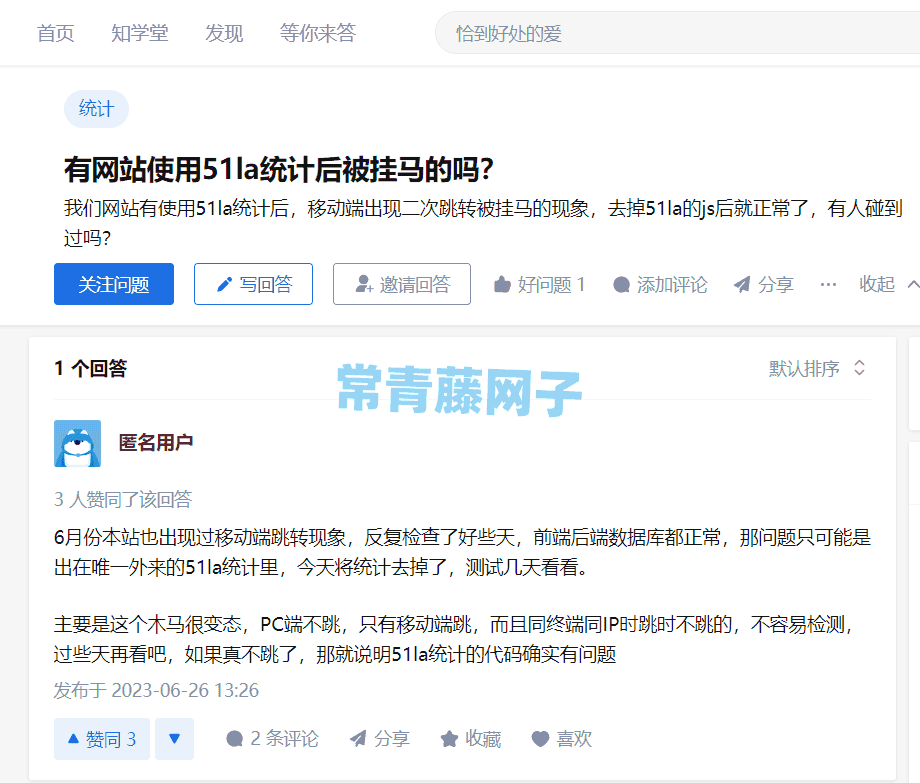Click the 添加评论 speech bubble icon
The height and width of the screenshot is (783, 920).
pyautogui.click(x=621, y=284)
